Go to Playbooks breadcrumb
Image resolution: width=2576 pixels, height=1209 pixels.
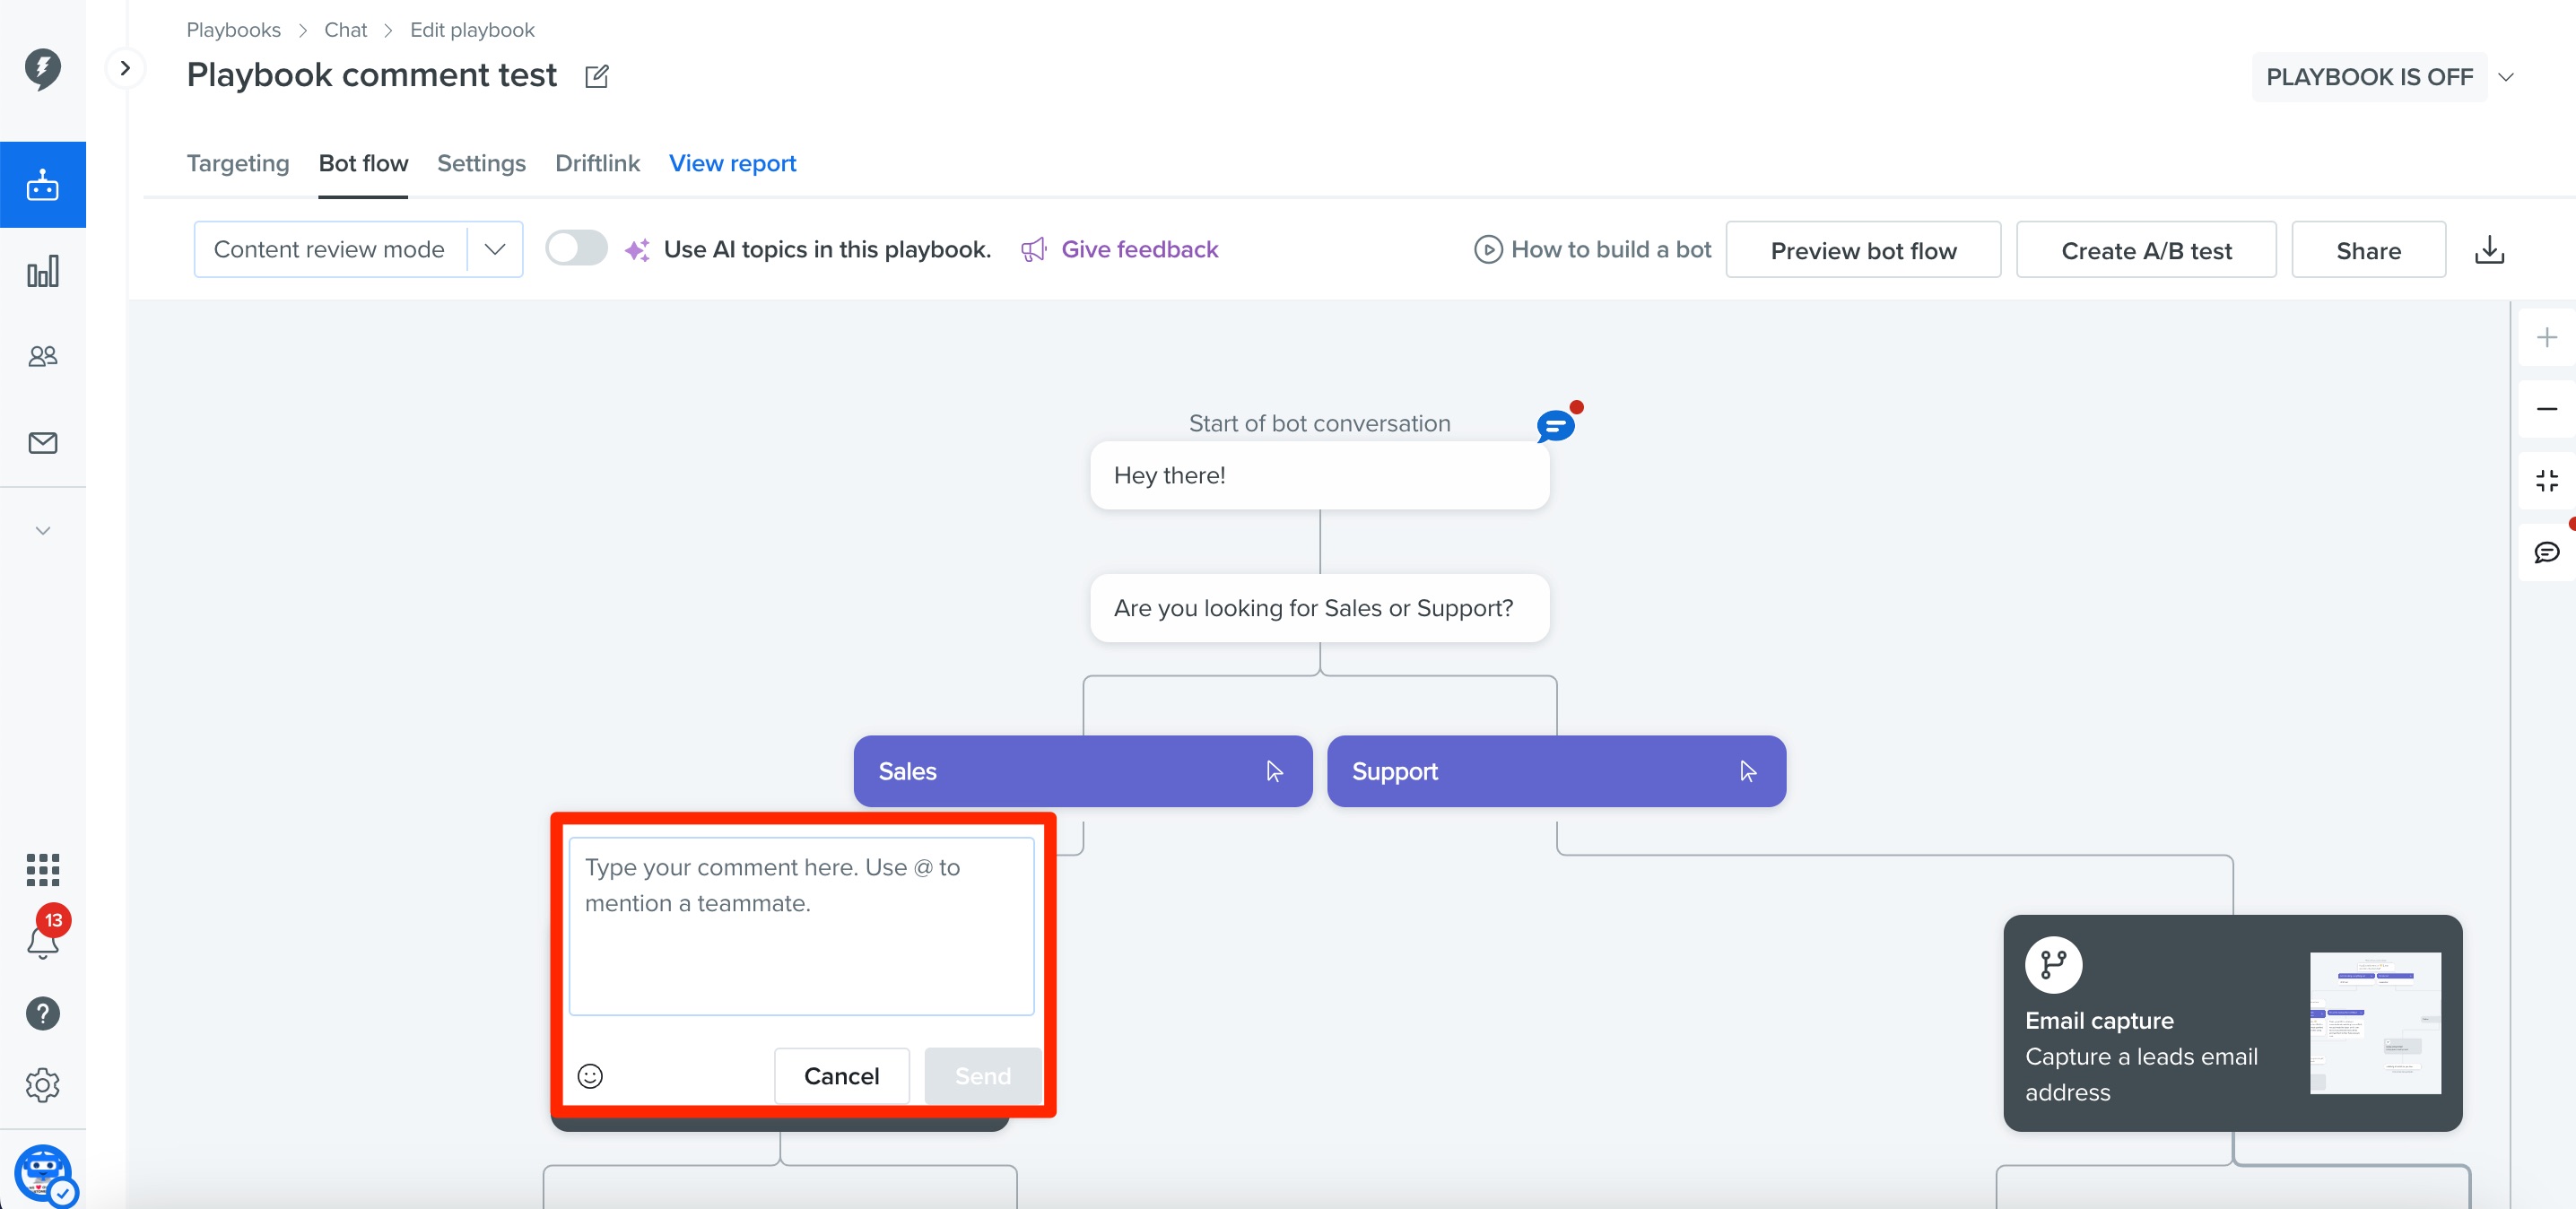233,30
